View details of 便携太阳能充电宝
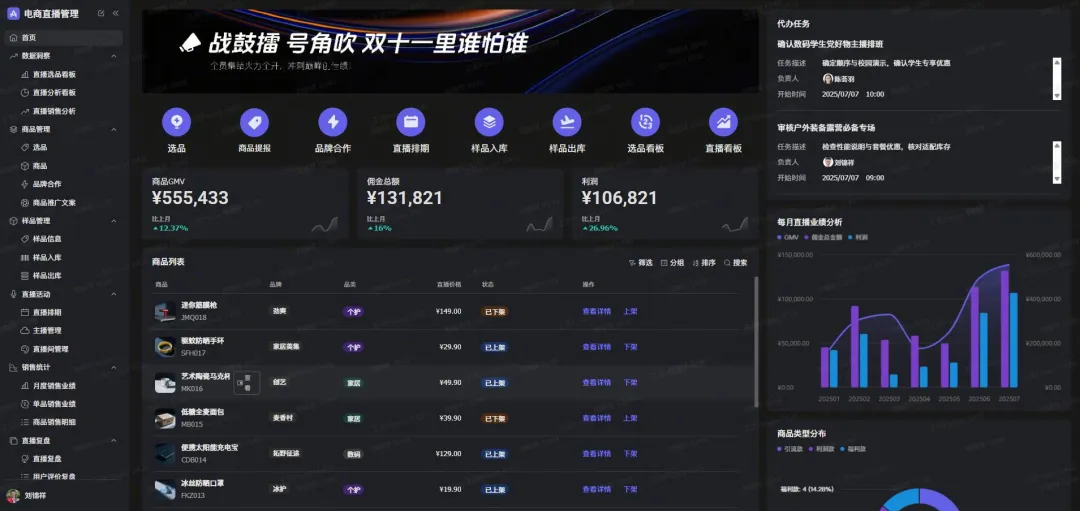The width and height of the screenshot is (1080, 511). coord(596,455)
